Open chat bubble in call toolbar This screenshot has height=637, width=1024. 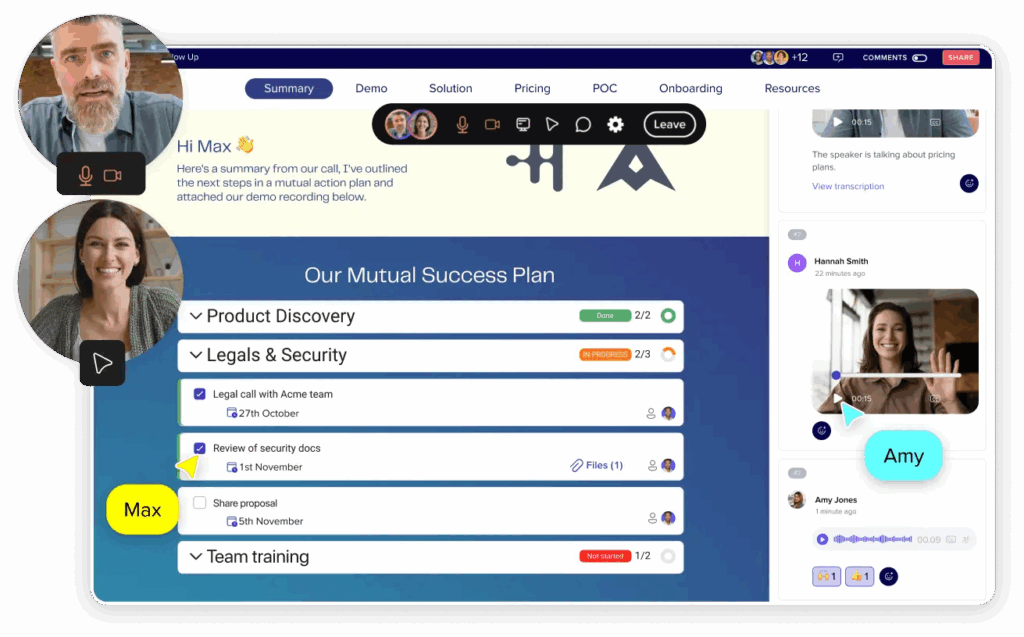[x=583, y=124]
